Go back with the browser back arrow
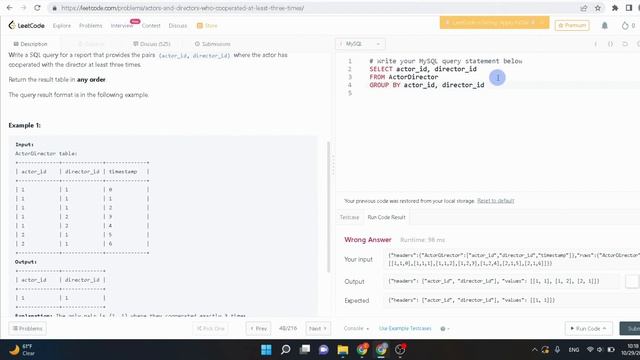This screenshot has height=360, width=640. pos(9,8)
